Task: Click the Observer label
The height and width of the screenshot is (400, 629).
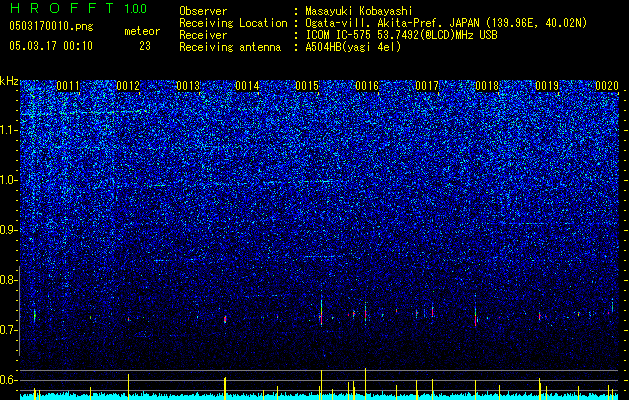Action: (203, 11)
